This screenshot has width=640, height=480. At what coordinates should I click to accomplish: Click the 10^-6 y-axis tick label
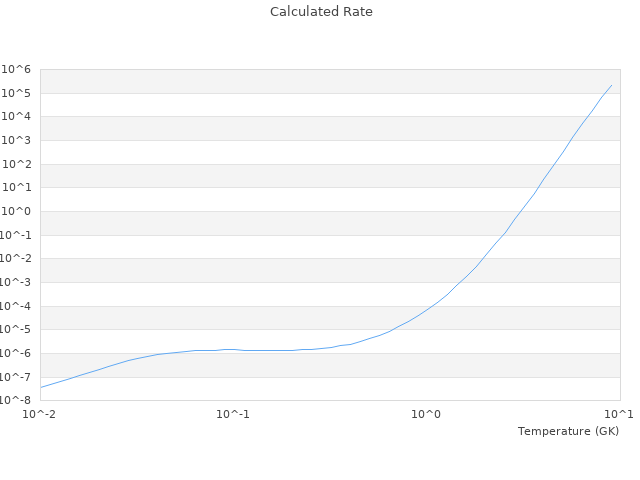15,353
